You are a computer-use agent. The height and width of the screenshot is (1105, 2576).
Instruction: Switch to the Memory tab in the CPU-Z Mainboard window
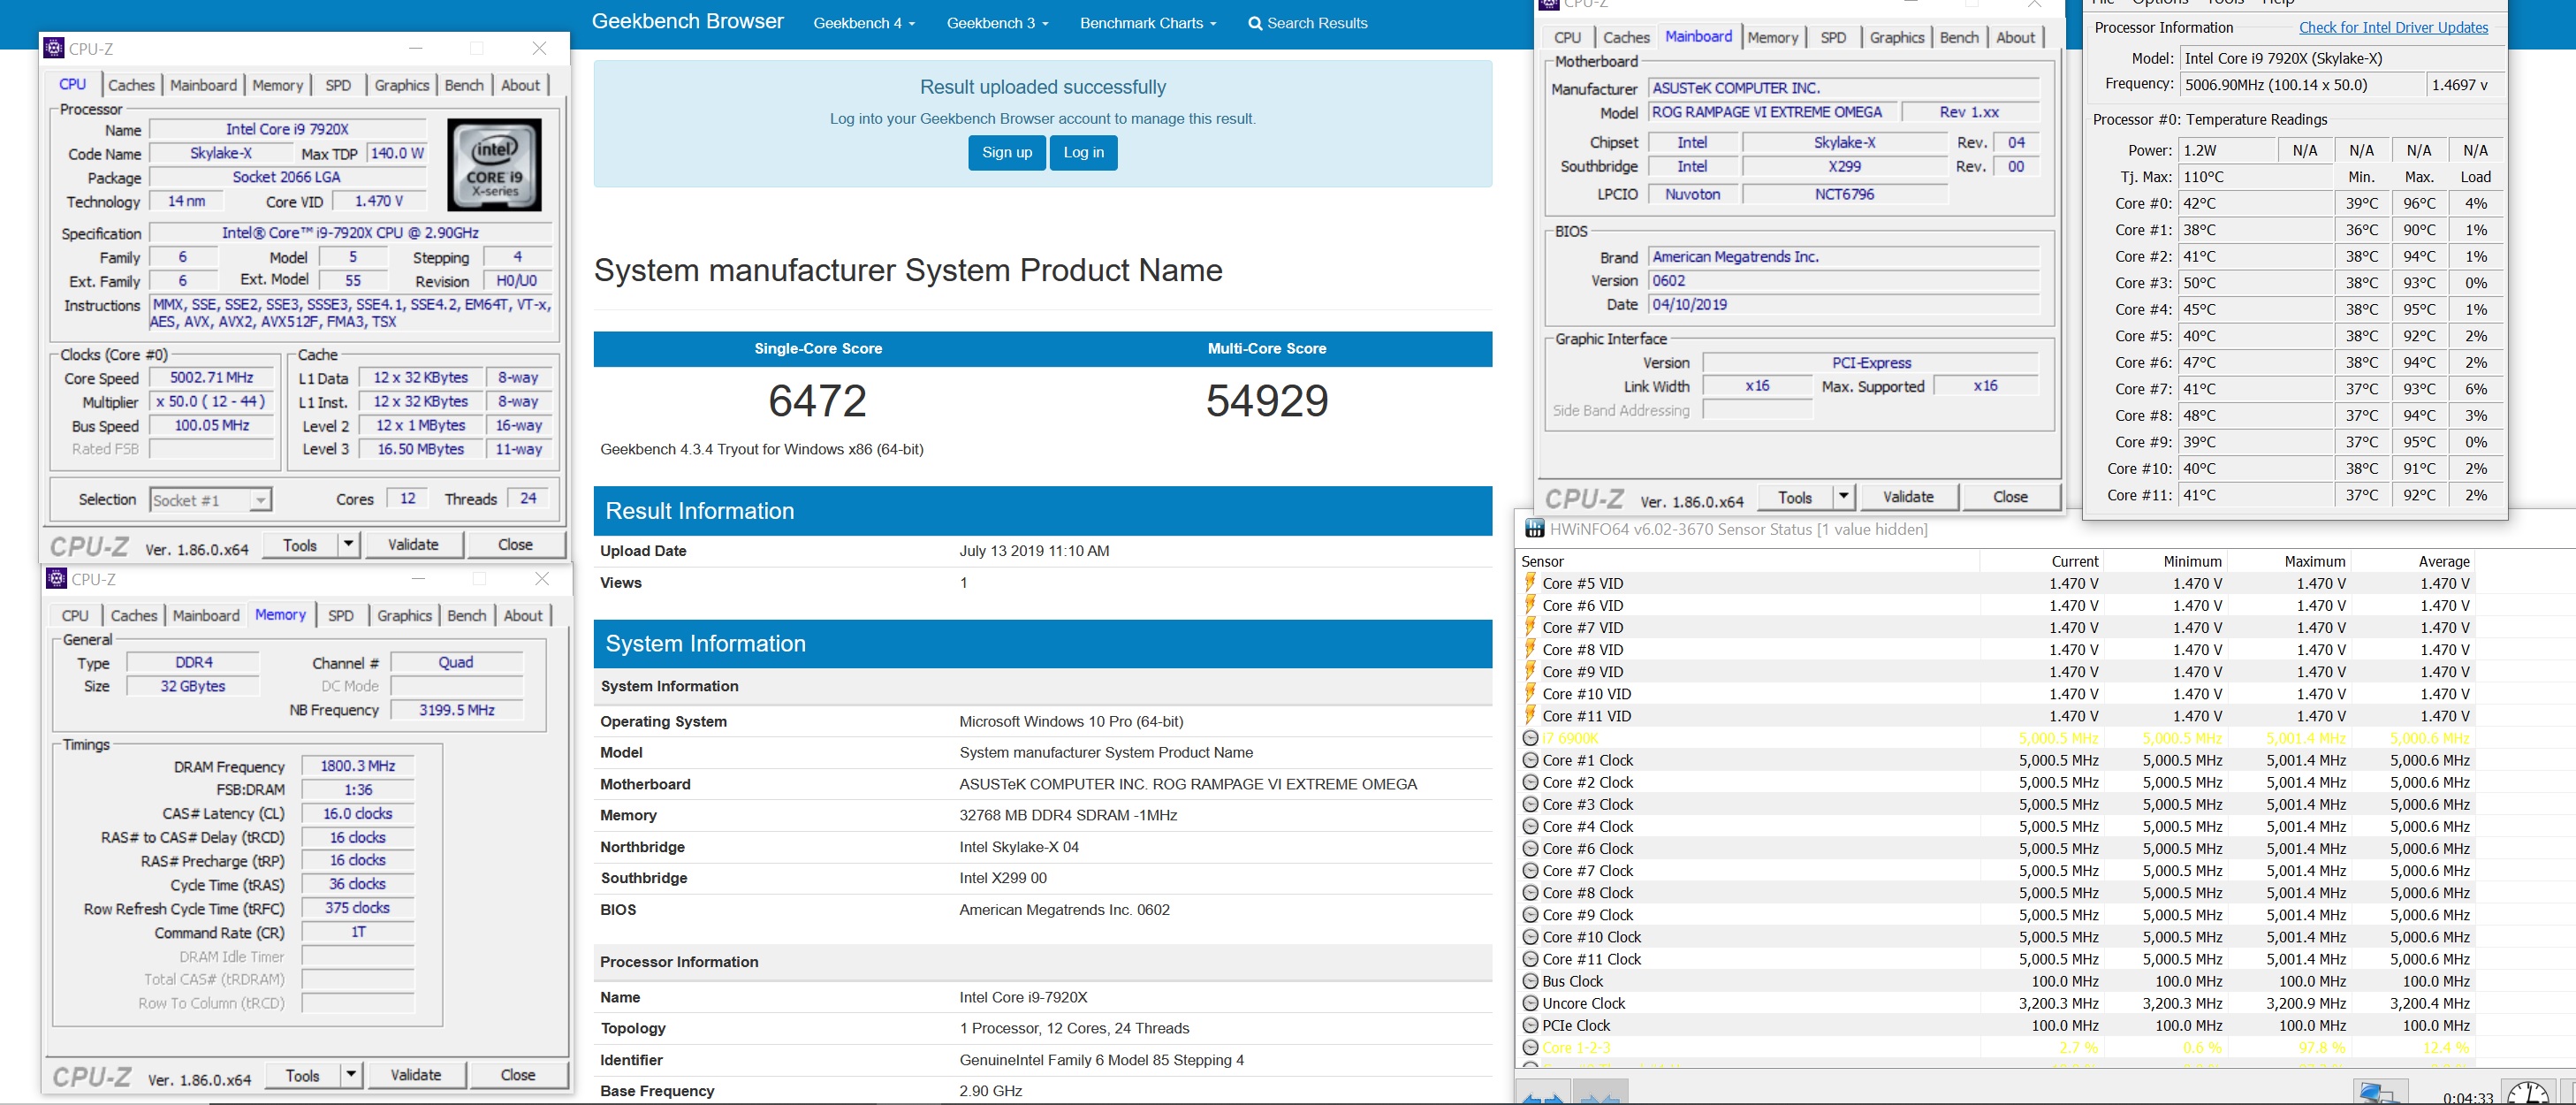(x=1773, y=37)
